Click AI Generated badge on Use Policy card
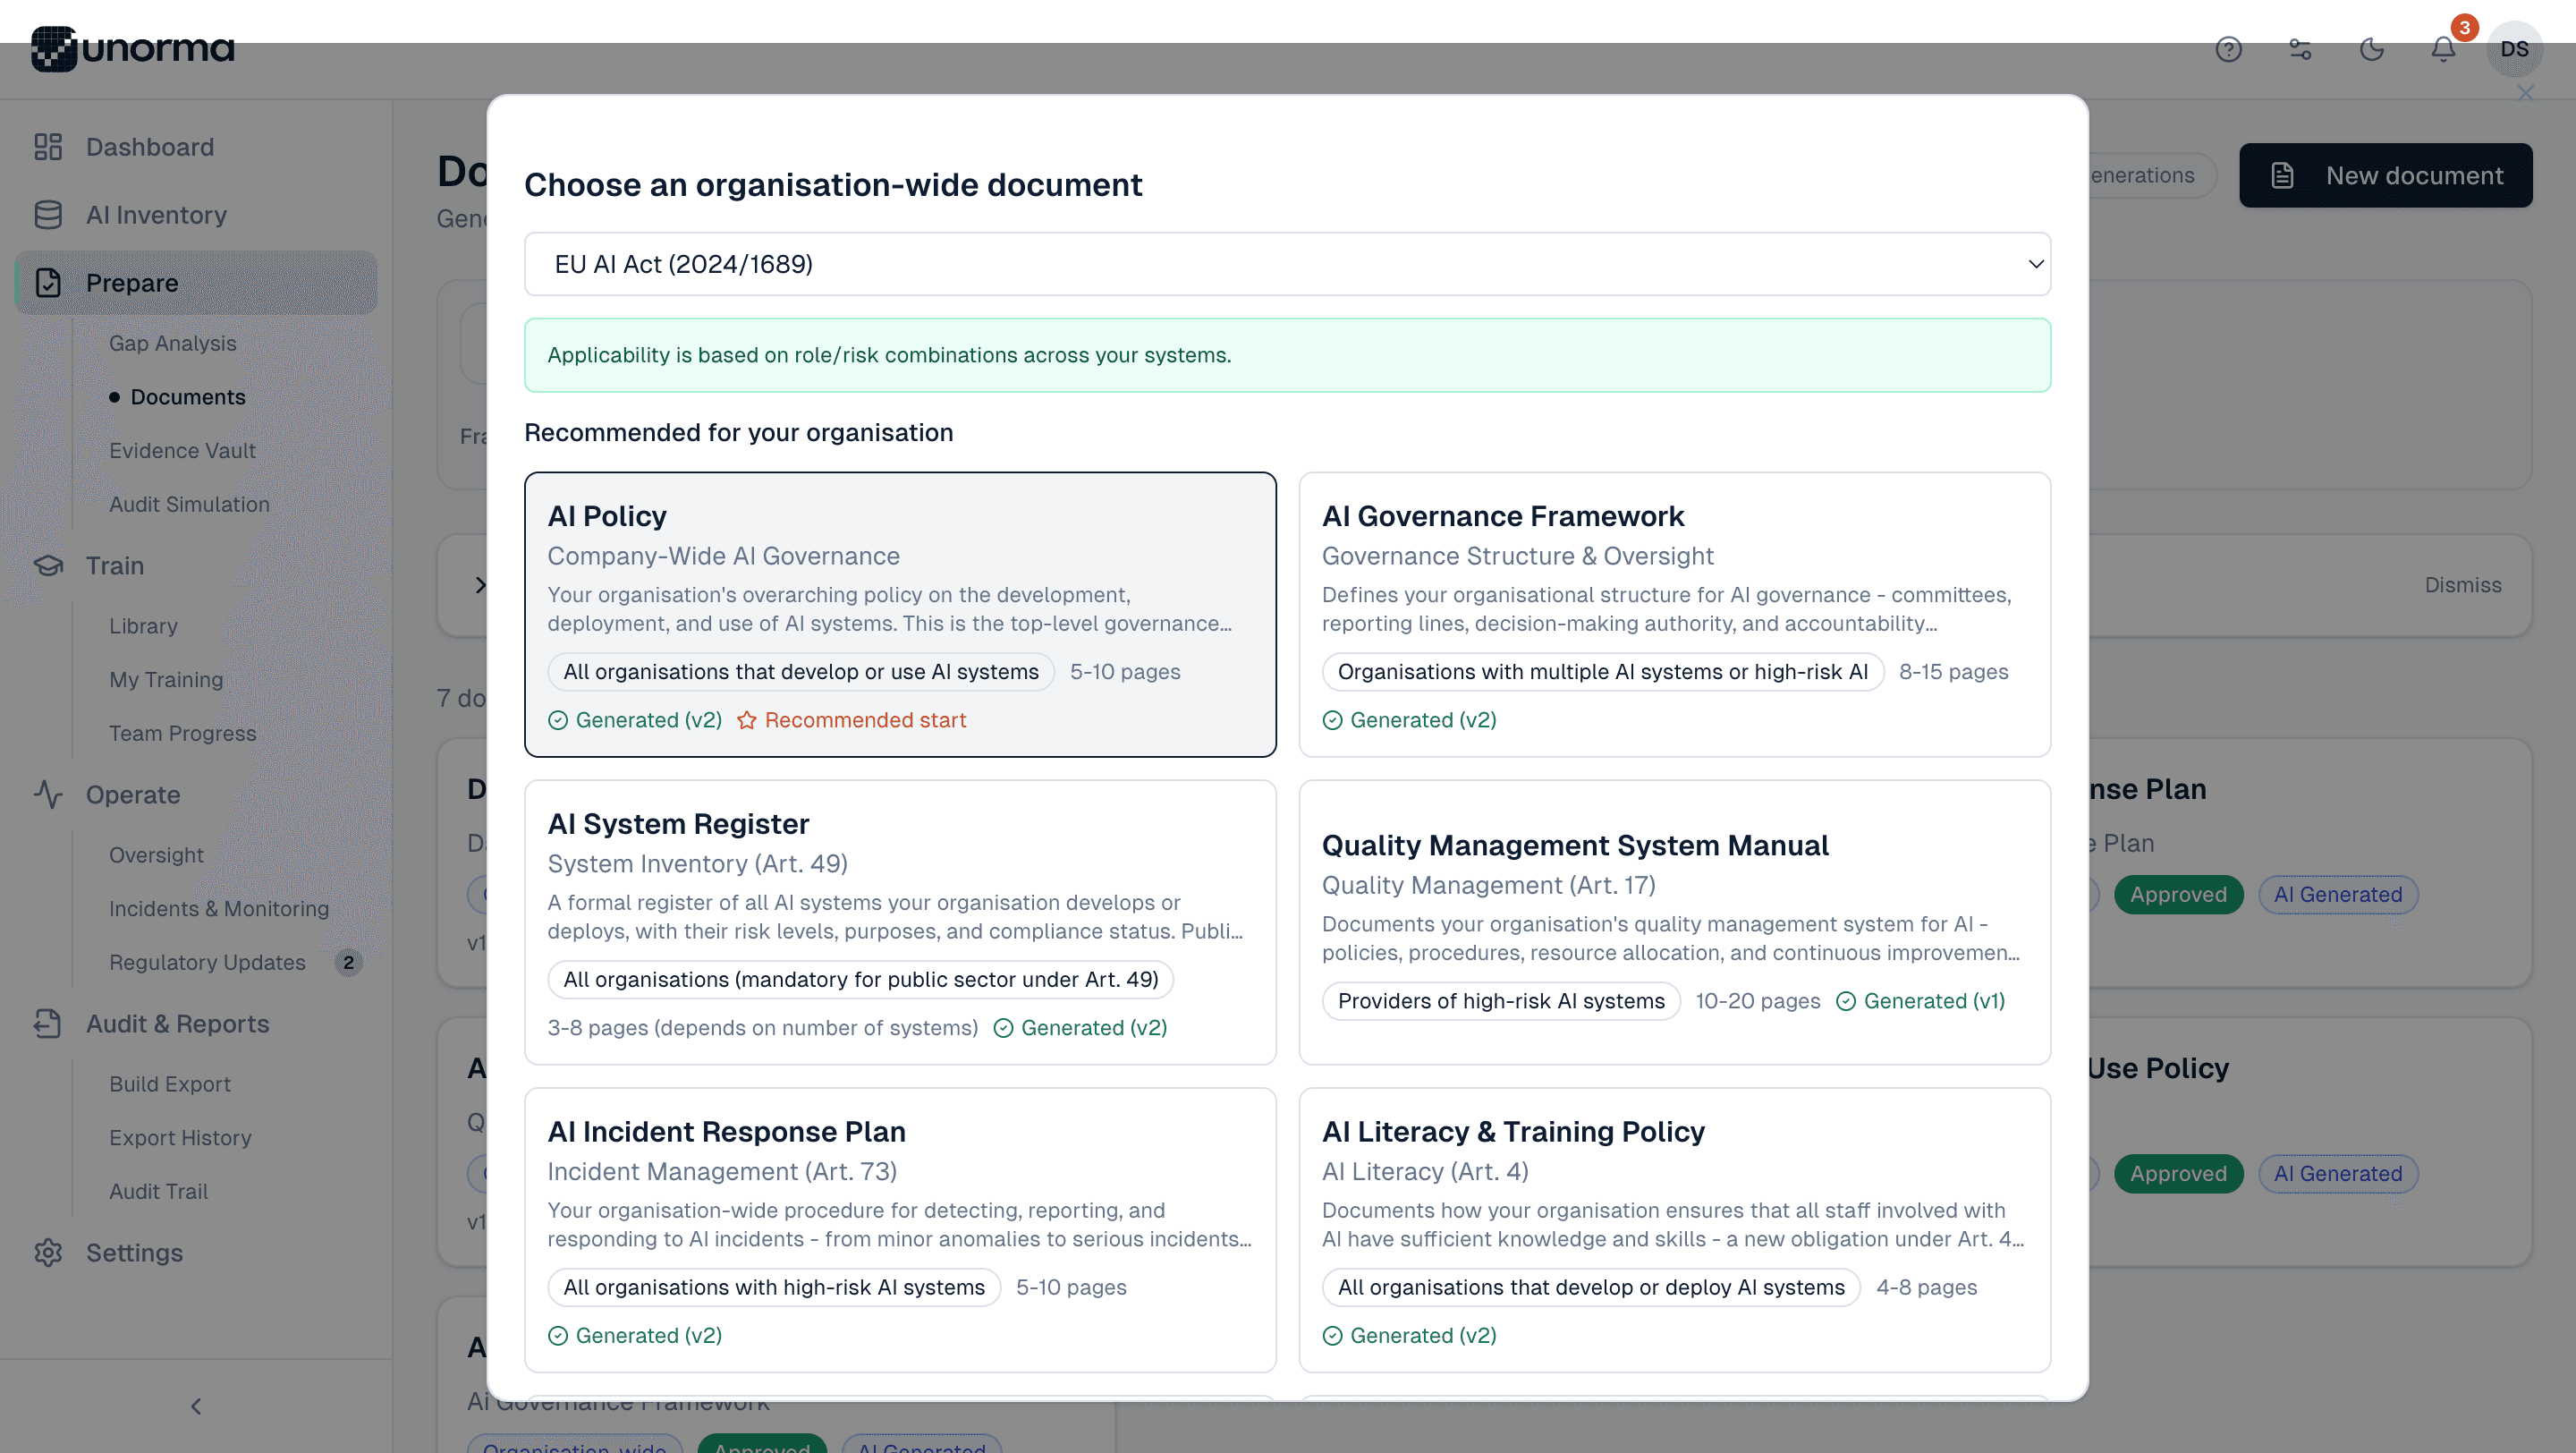Screen dimensions: 2576x1453 [2337, 1175]
